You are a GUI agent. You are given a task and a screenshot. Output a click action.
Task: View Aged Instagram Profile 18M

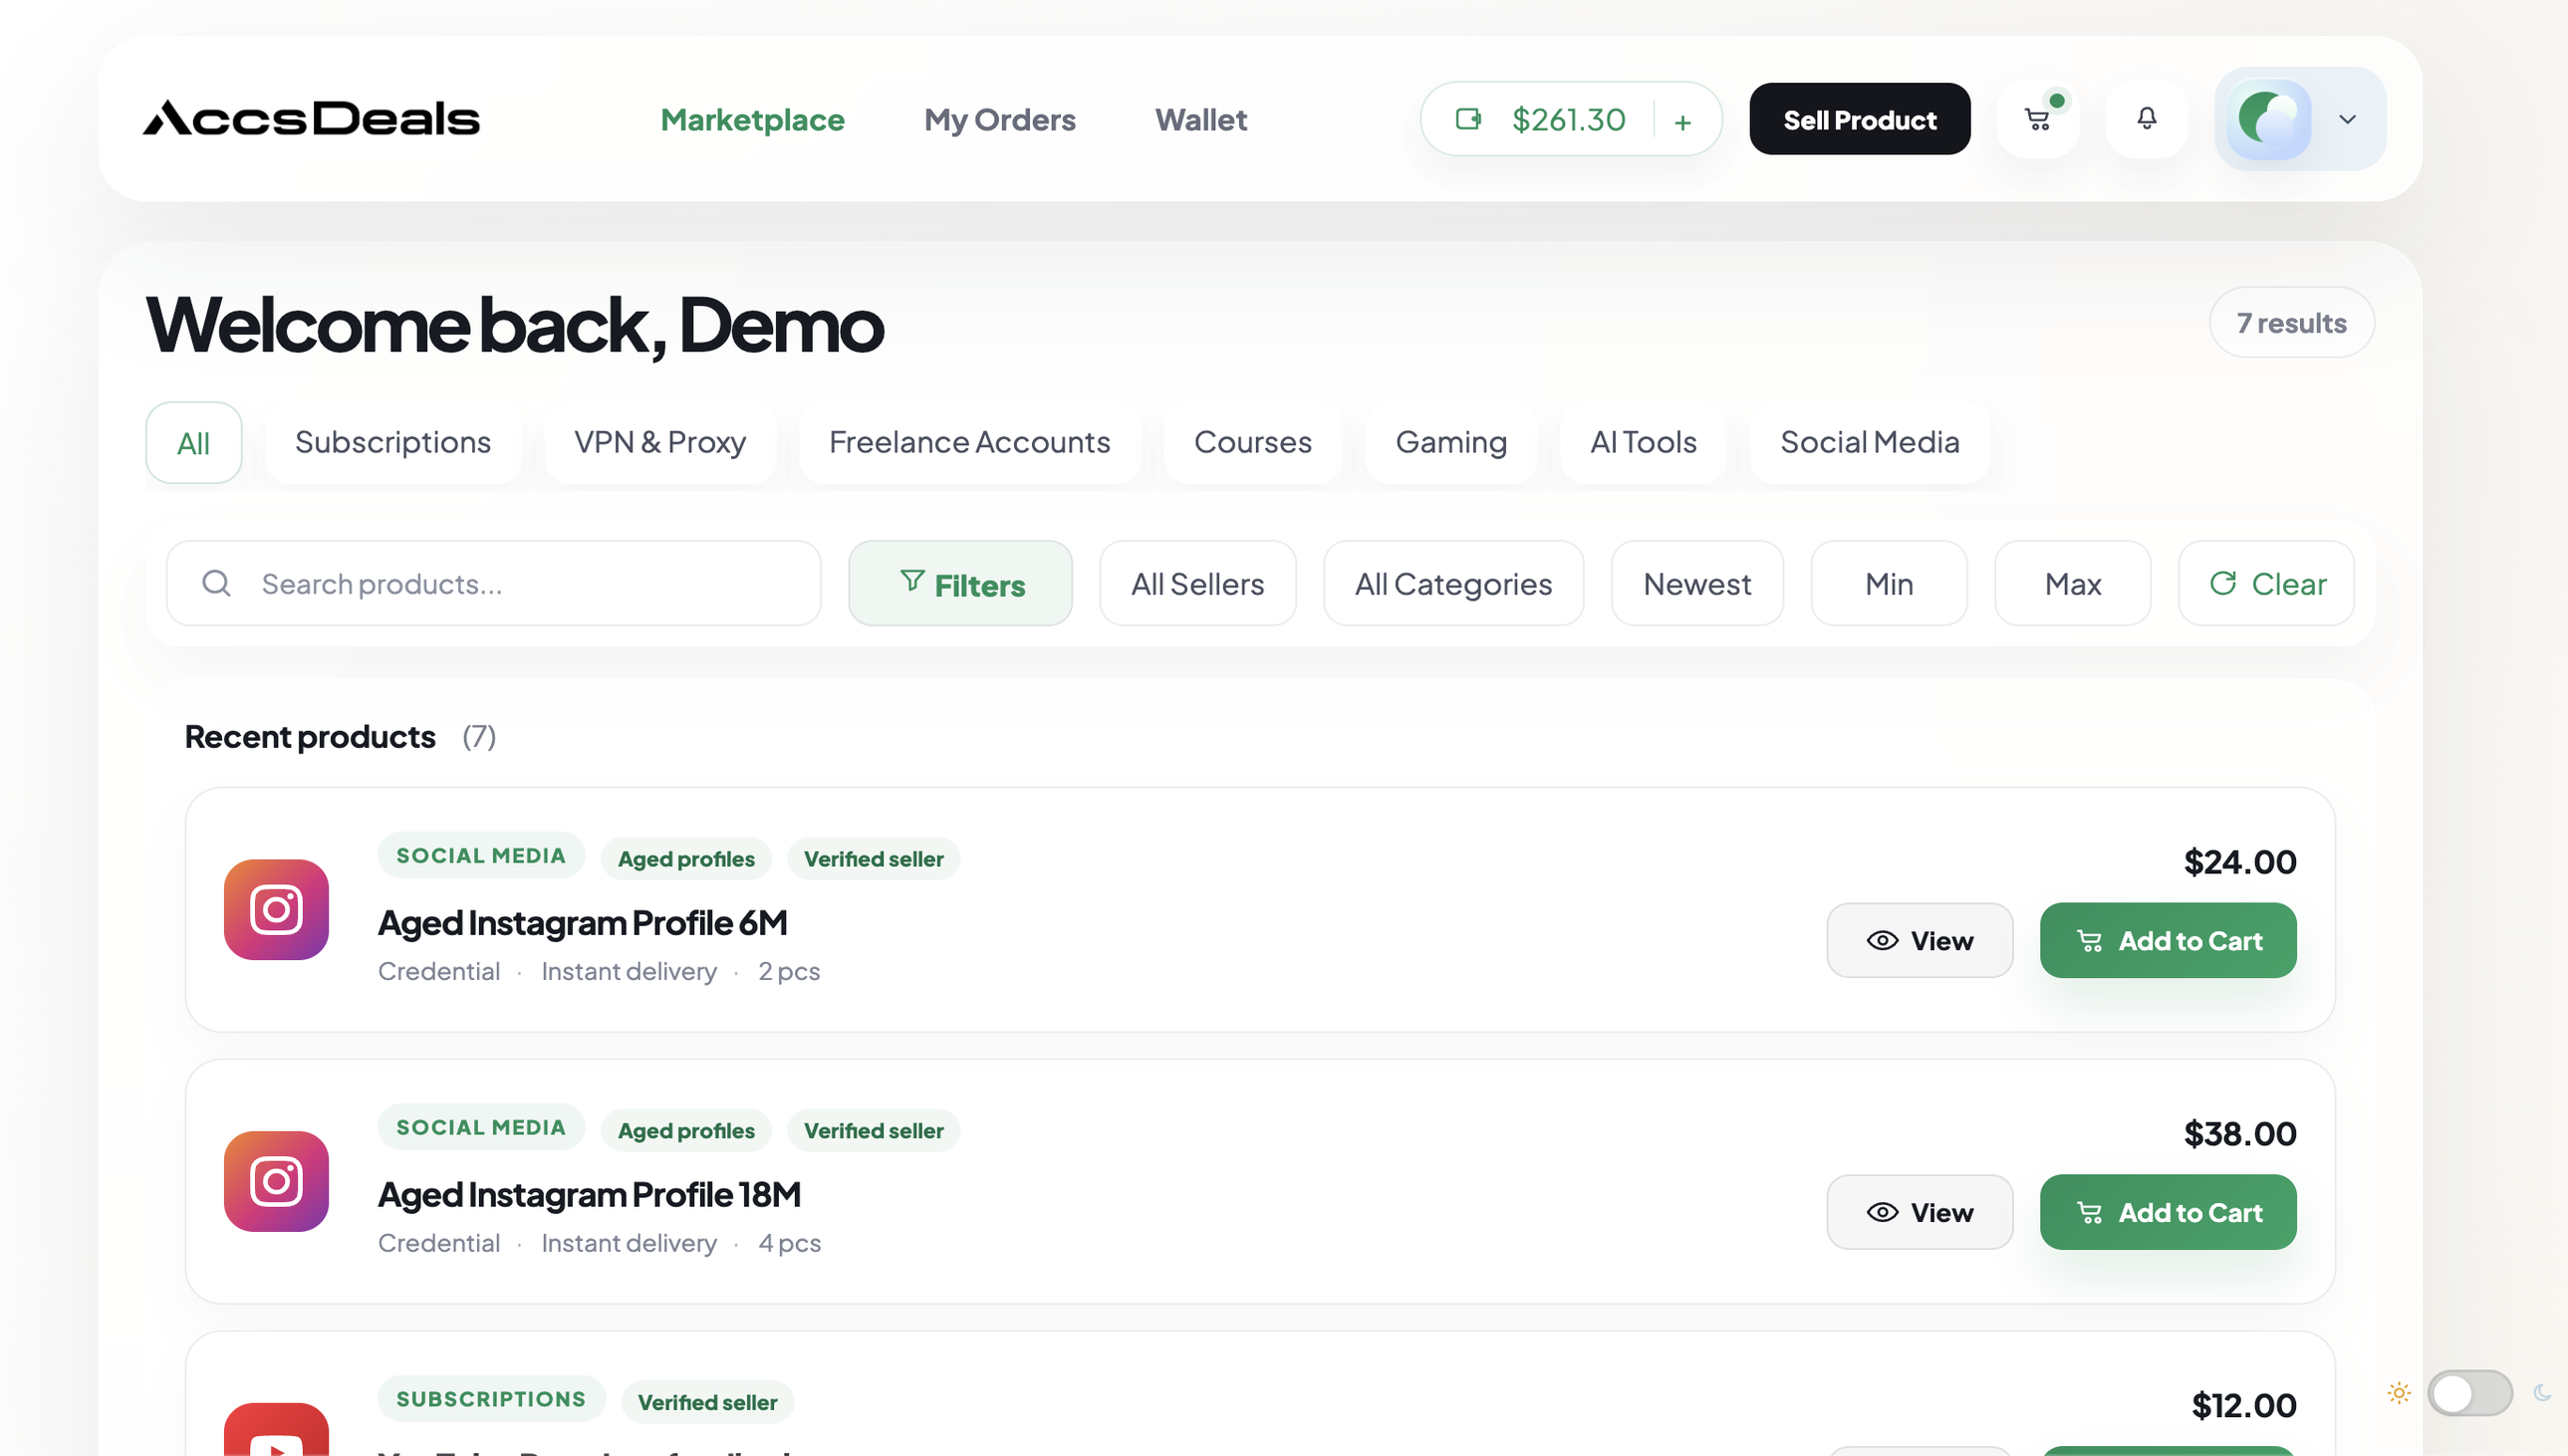1920,1212
